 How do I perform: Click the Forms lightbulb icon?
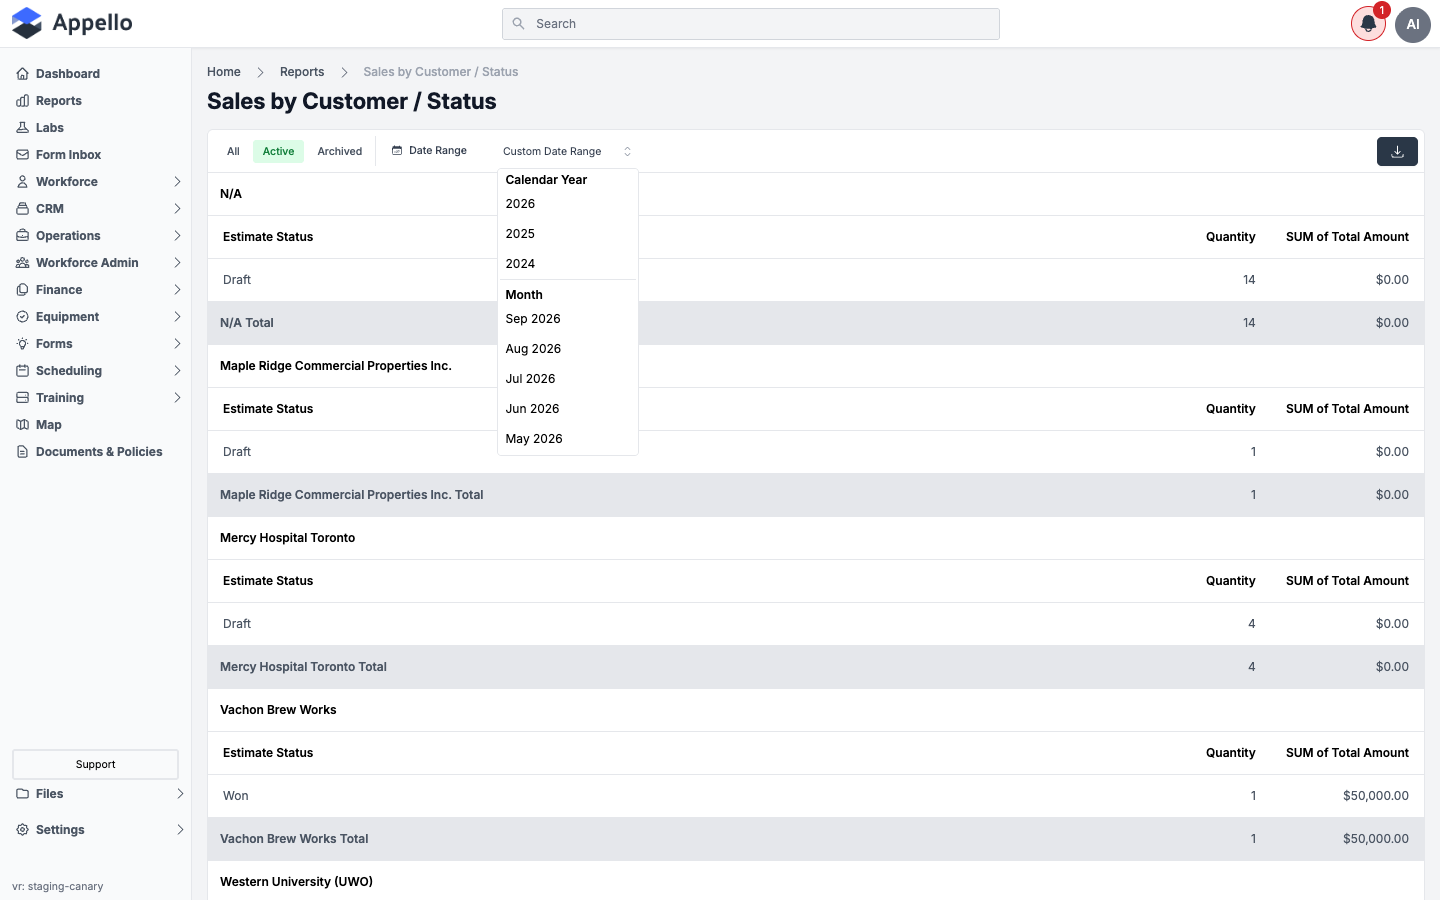coord(22,344)
